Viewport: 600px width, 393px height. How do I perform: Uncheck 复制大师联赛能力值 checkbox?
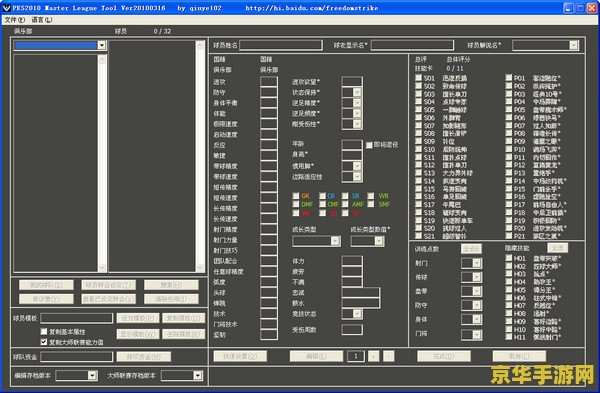[44, 342]
